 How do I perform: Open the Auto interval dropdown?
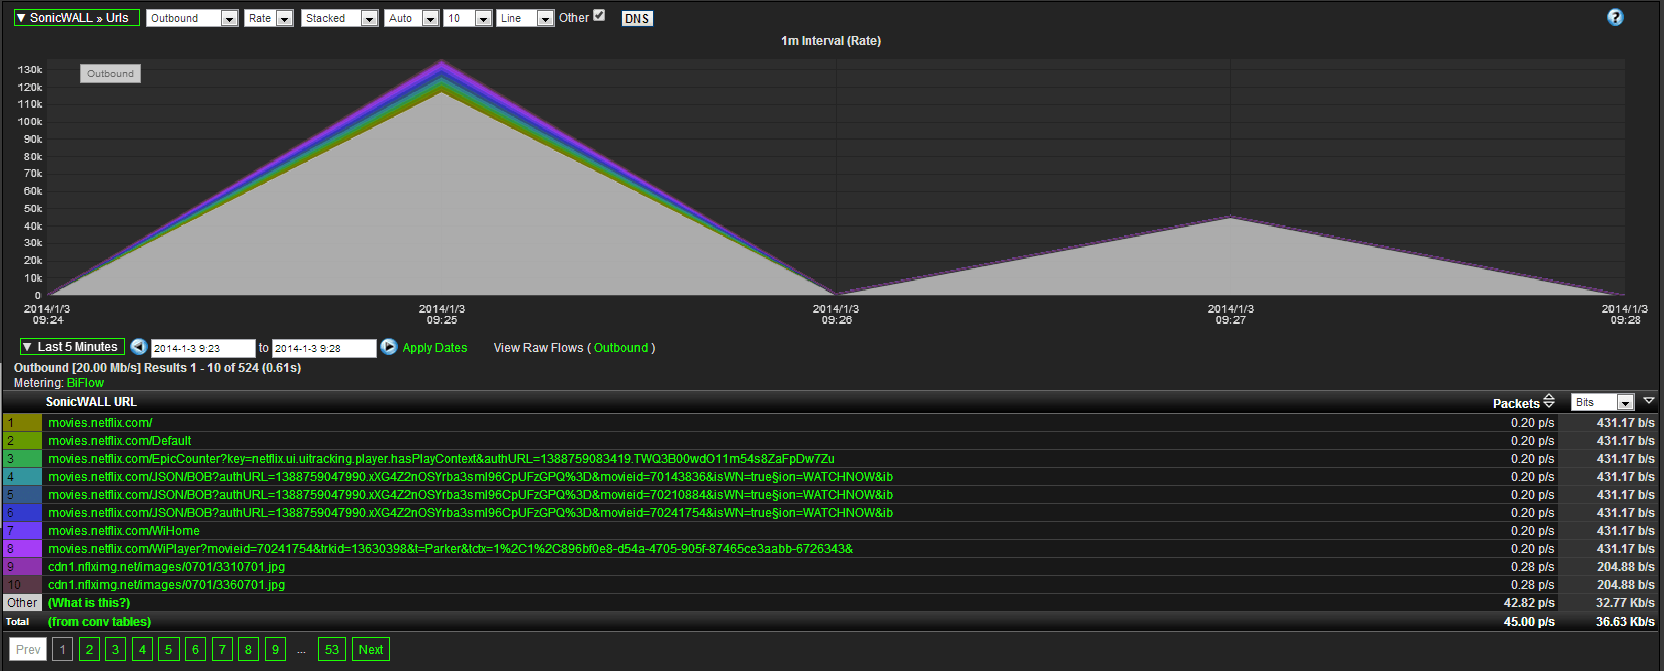411,18
